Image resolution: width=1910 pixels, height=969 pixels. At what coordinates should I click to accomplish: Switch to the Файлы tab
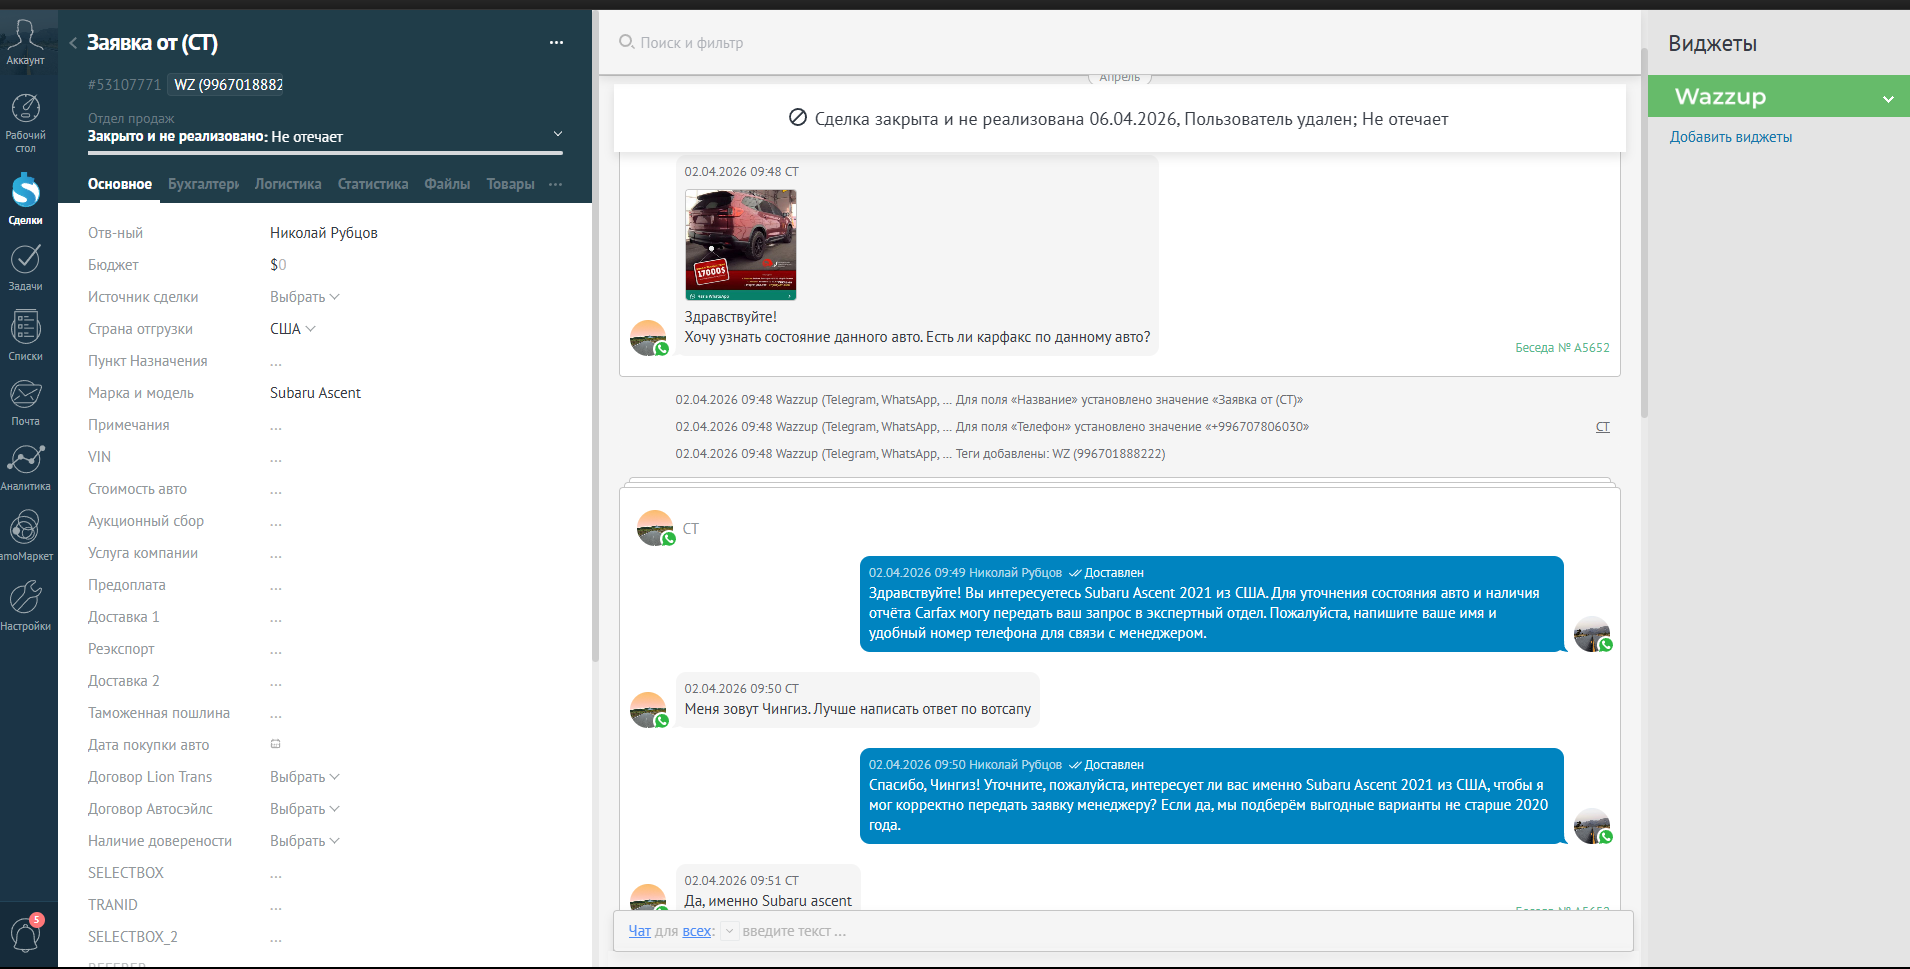(447, 184)
